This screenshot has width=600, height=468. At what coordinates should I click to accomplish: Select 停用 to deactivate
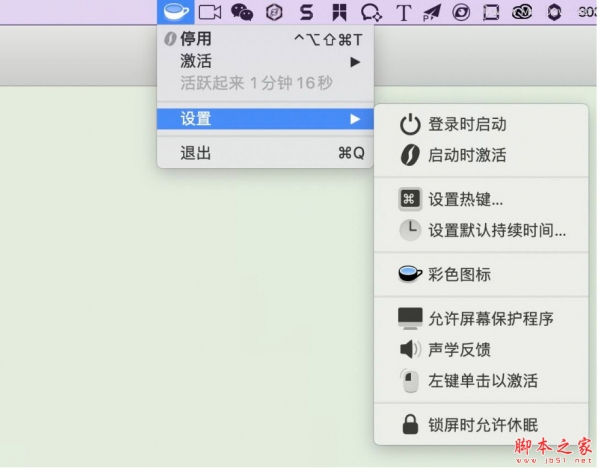click(x=265, y=39)
